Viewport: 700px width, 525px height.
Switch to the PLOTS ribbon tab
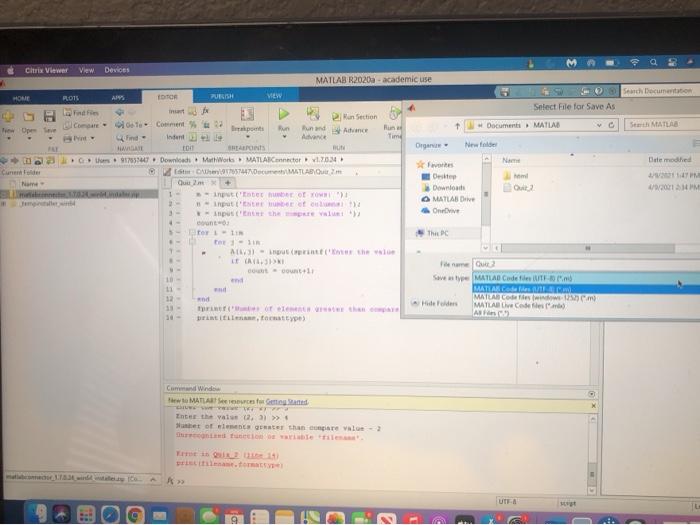(x=71, y=98)
